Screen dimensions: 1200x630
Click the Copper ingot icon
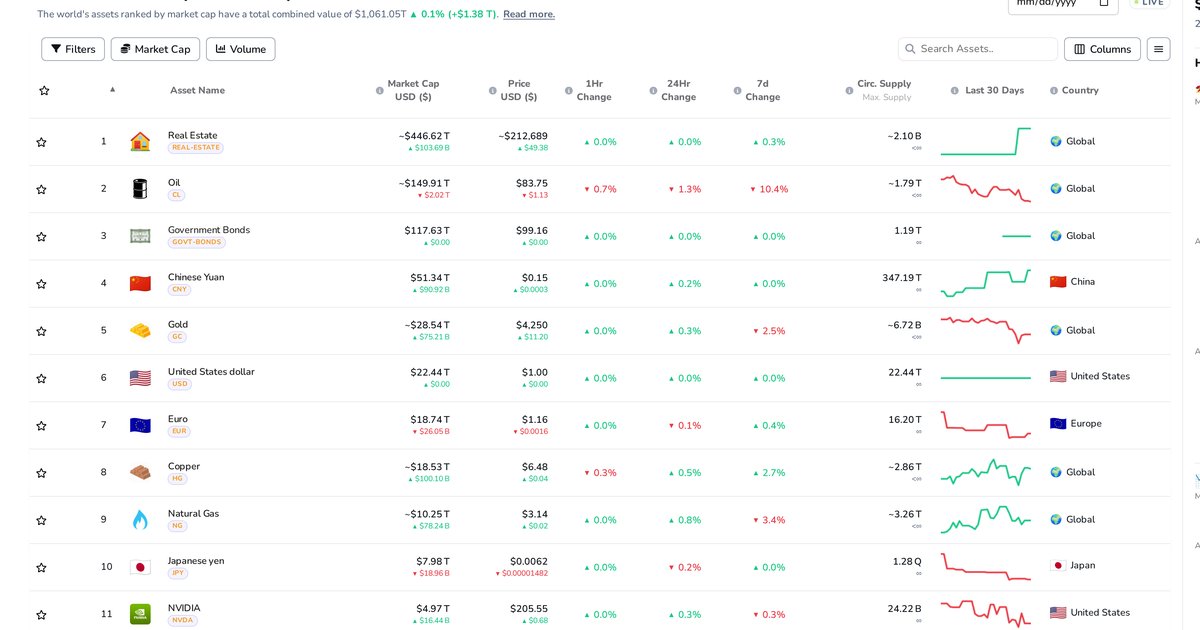tap(140, 472)
